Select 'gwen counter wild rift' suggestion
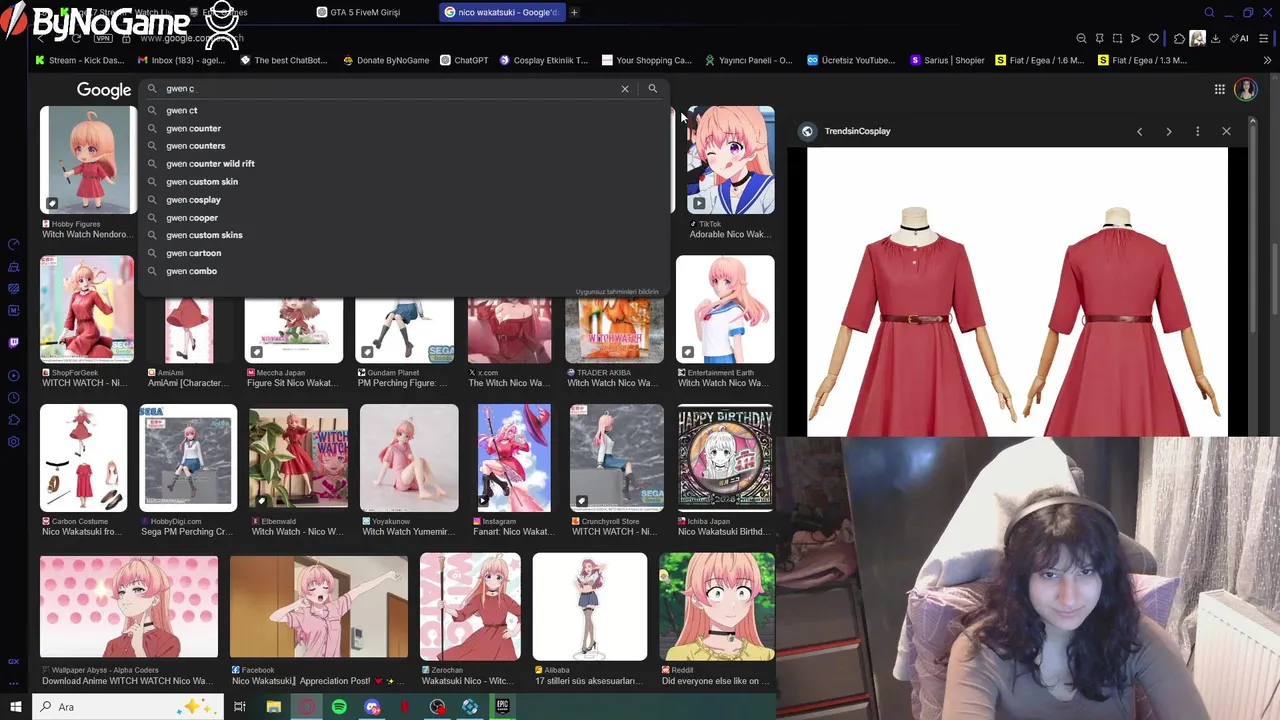 coord(403,164)
